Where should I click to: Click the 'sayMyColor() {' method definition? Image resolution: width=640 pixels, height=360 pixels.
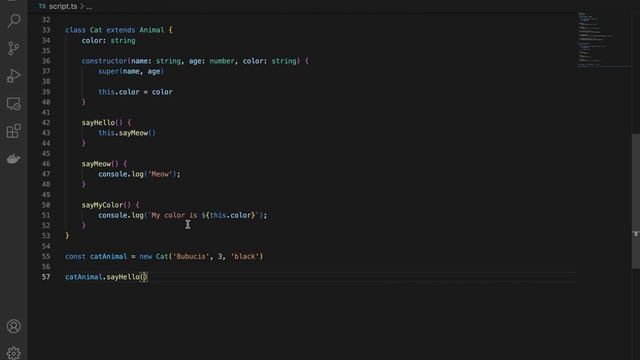(110, 205)
